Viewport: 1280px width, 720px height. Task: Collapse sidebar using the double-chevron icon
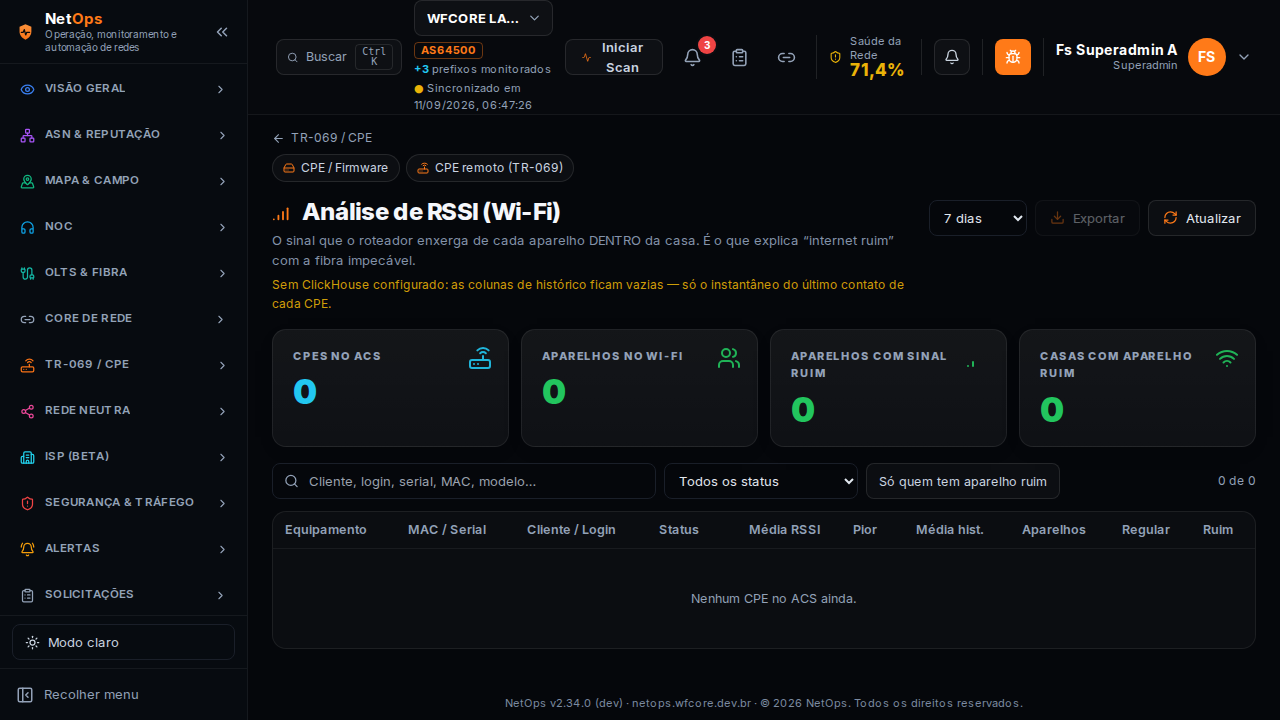click(x=222, y=32)
